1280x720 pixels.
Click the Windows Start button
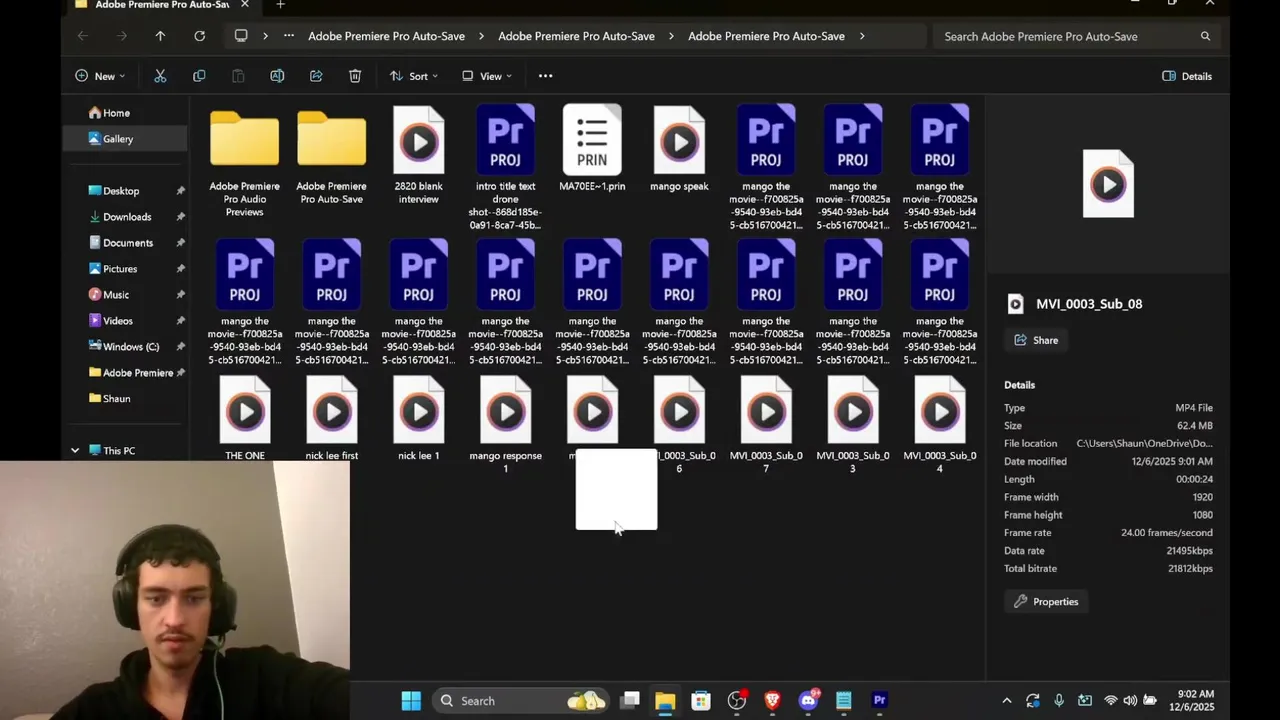tap(411, 701)
